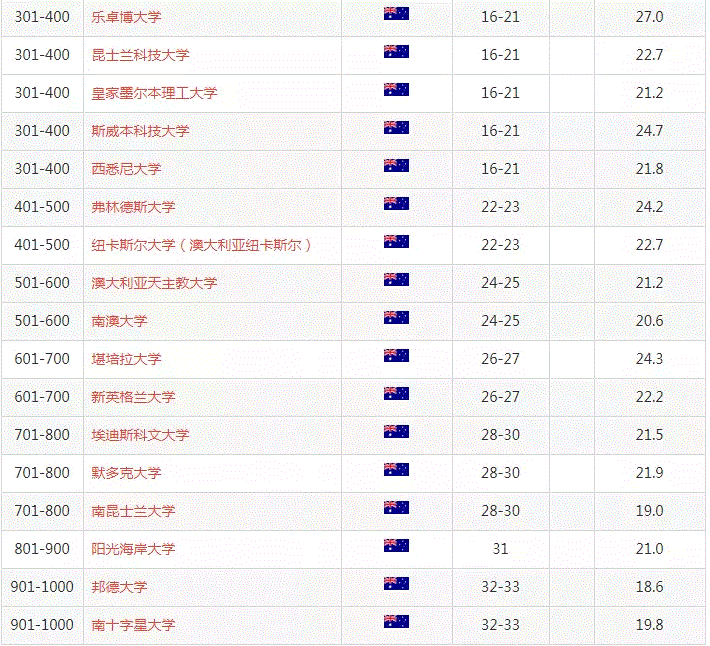Select score 21.0 in 阳光海岸大学 row
This screenshot has height=646, width=710.
pyautogui.click(x=649, y=550)
